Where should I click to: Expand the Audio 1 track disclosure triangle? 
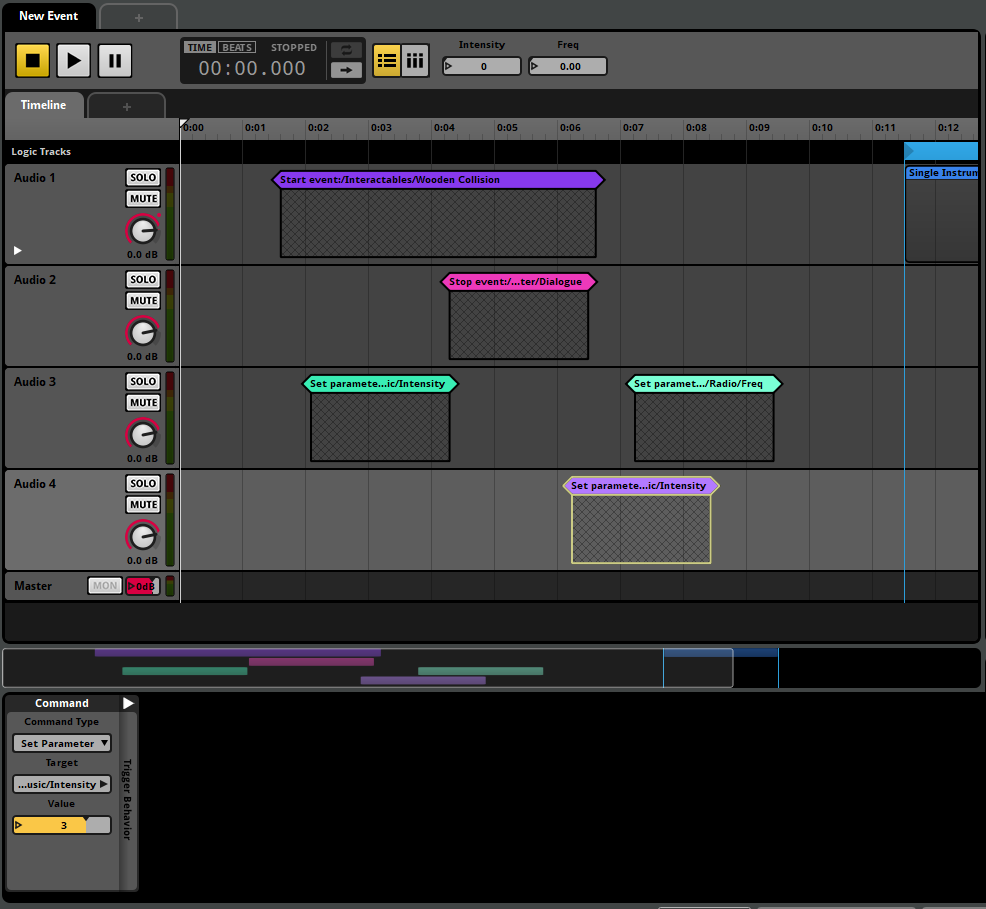pos(17,250)
